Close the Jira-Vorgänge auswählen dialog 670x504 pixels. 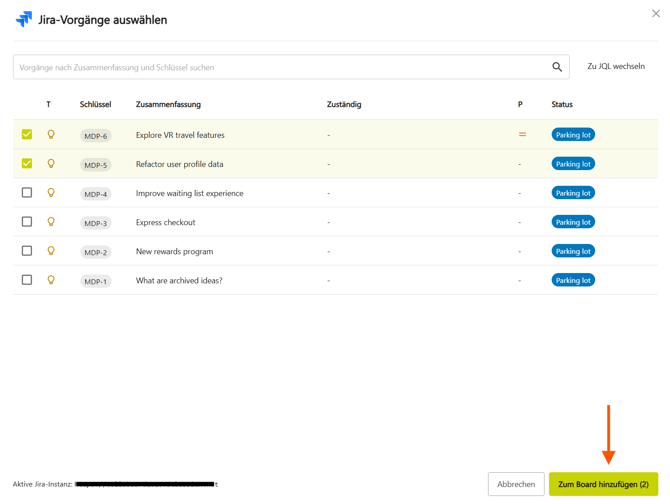[656, 14]
